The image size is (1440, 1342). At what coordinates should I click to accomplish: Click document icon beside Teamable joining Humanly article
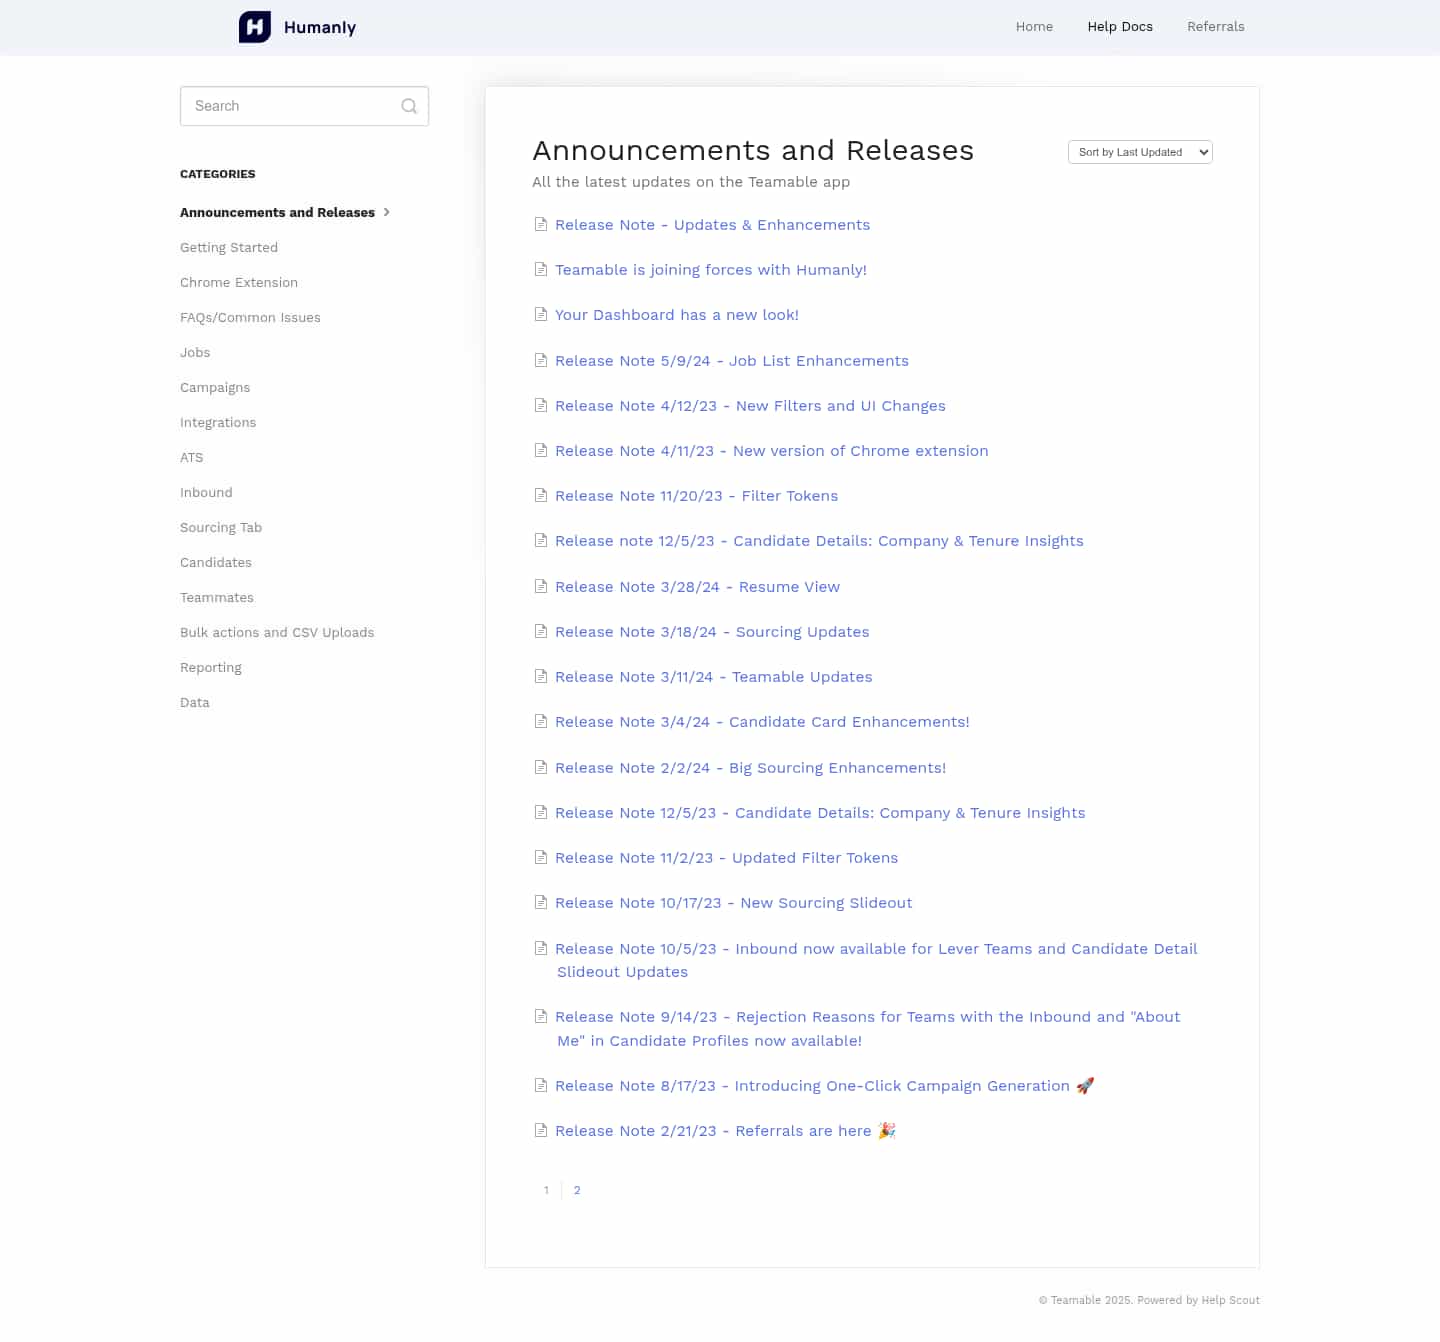click(541, 269)
